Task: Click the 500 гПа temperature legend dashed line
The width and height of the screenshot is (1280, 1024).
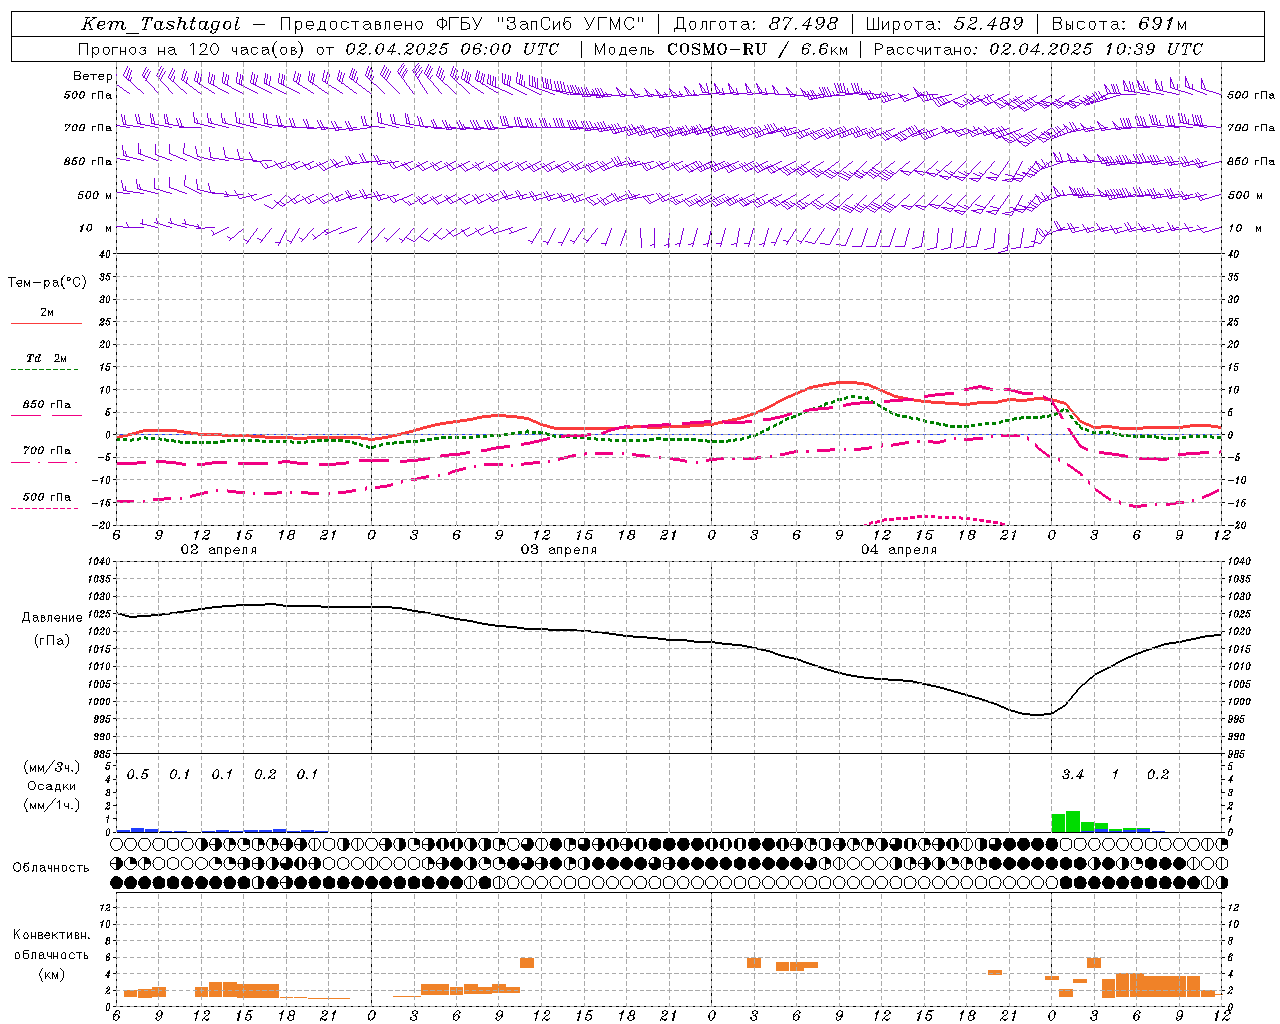Action: [44, 508]
